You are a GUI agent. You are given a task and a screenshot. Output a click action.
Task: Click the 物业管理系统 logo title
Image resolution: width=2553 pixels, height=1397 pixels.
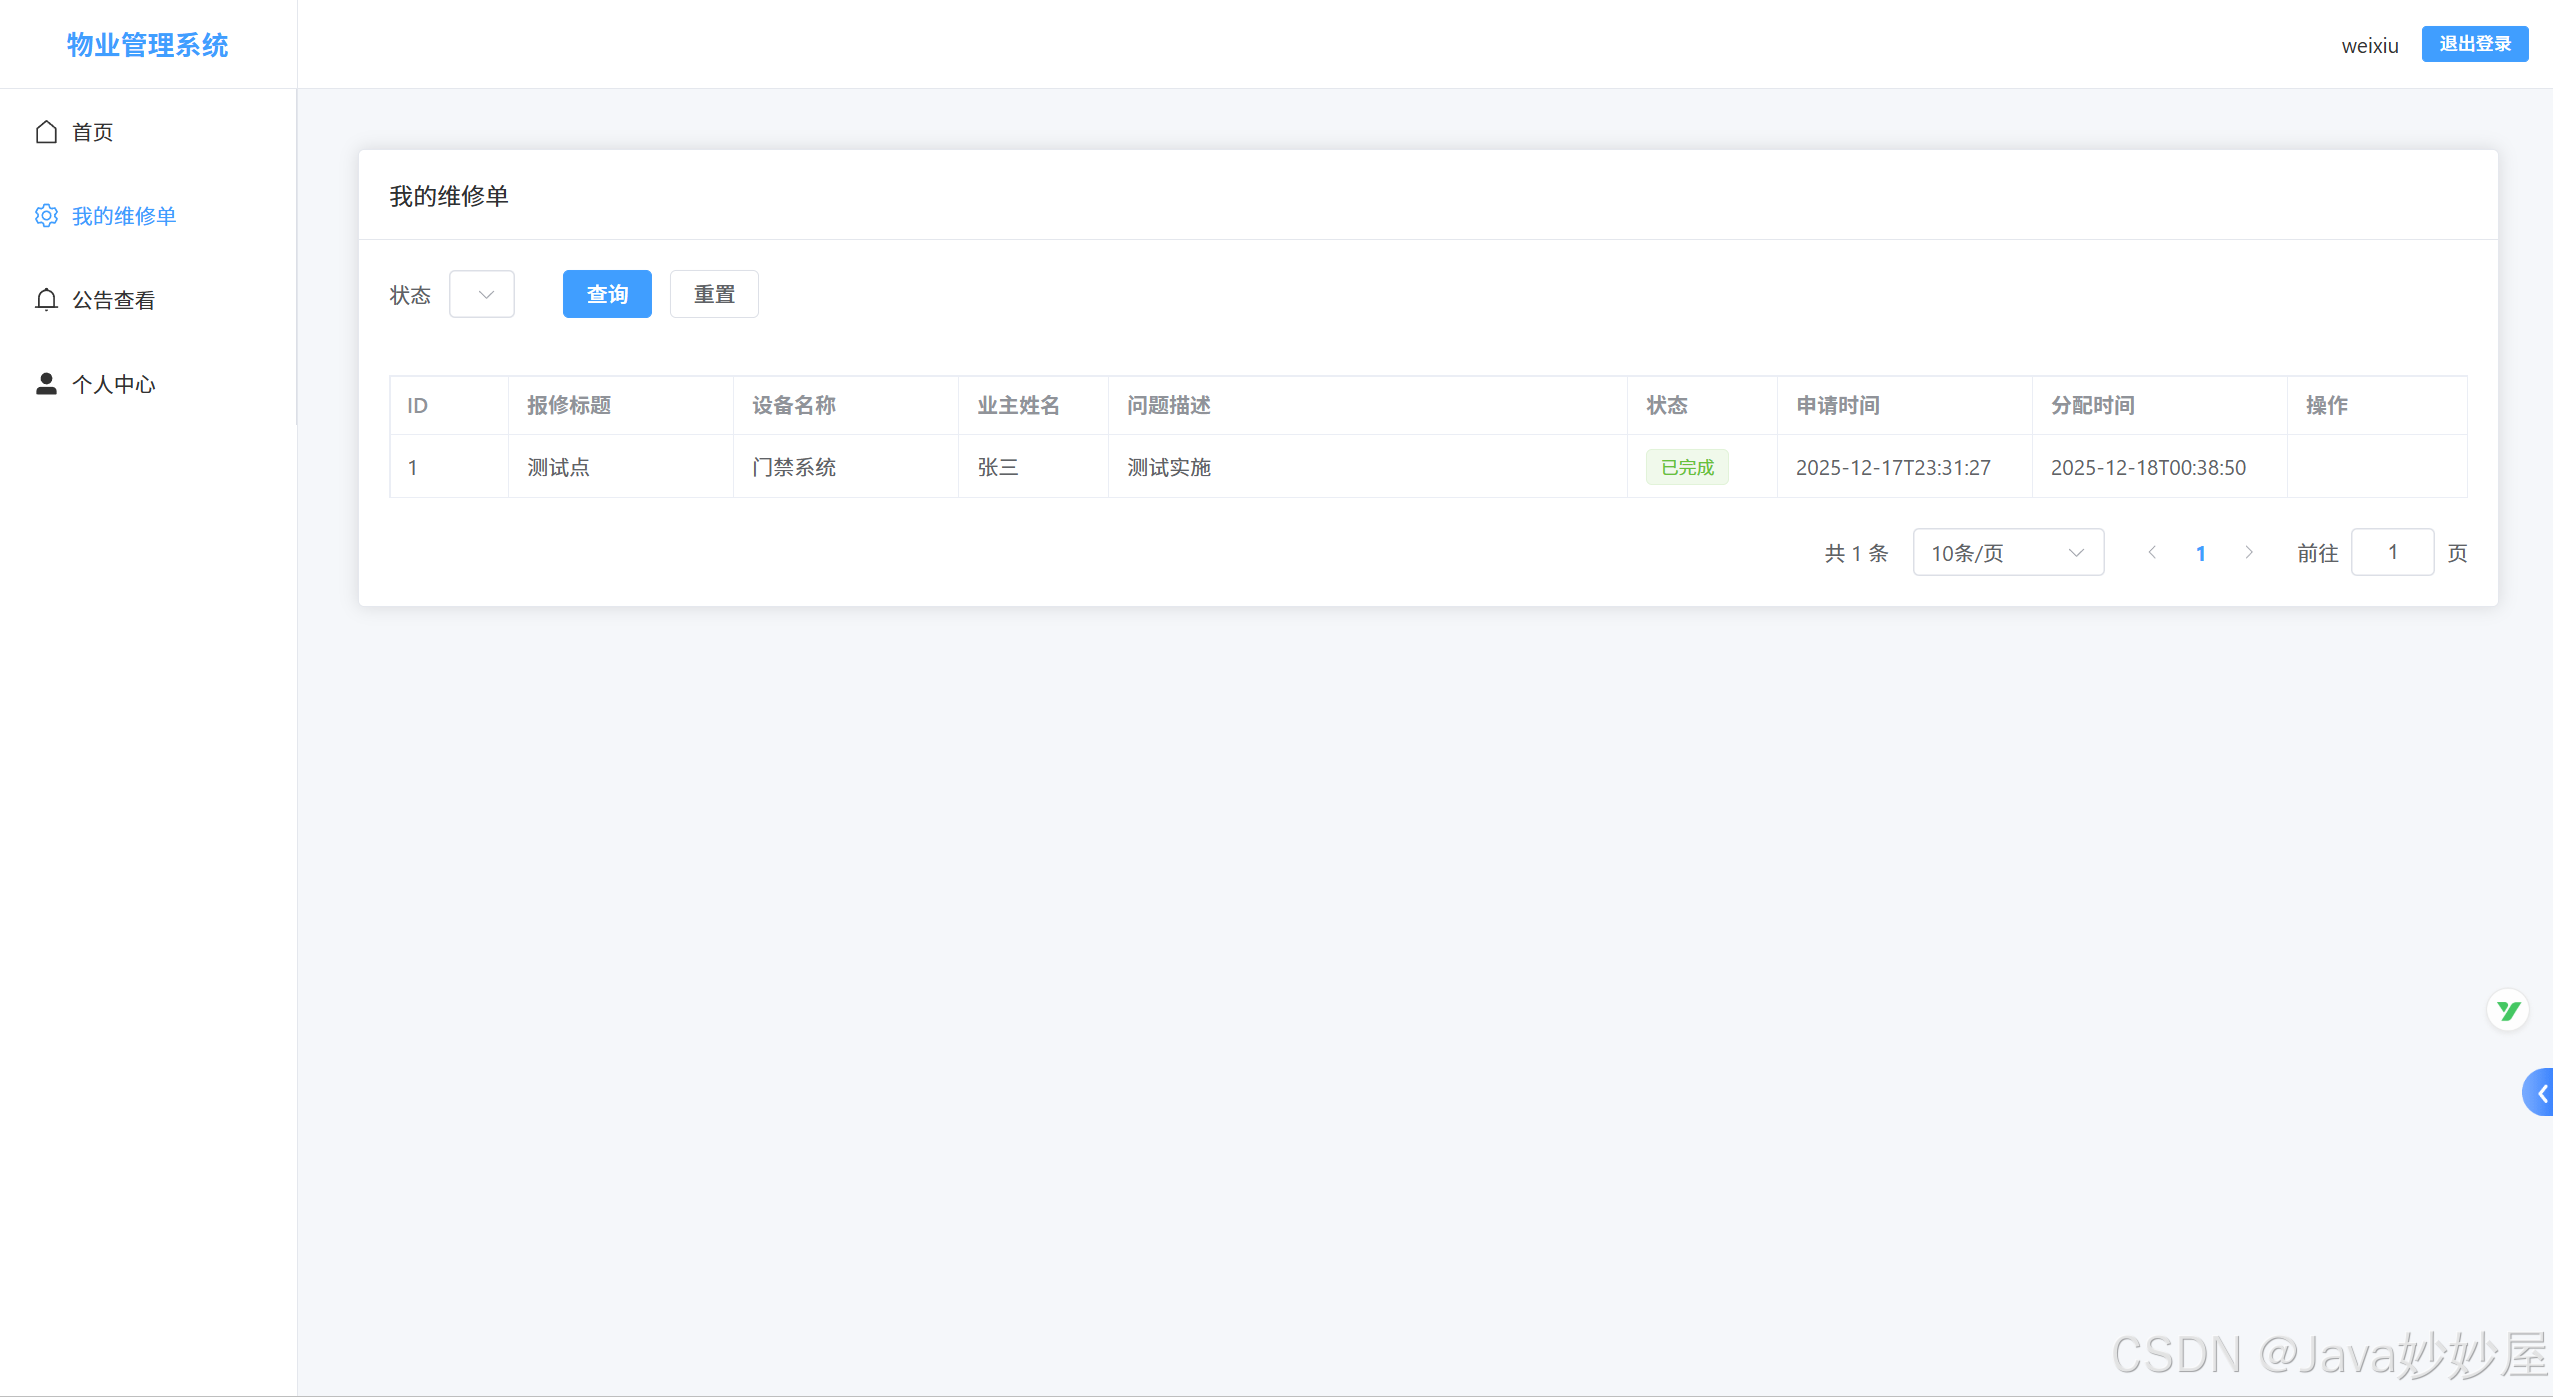coord(148,45)
